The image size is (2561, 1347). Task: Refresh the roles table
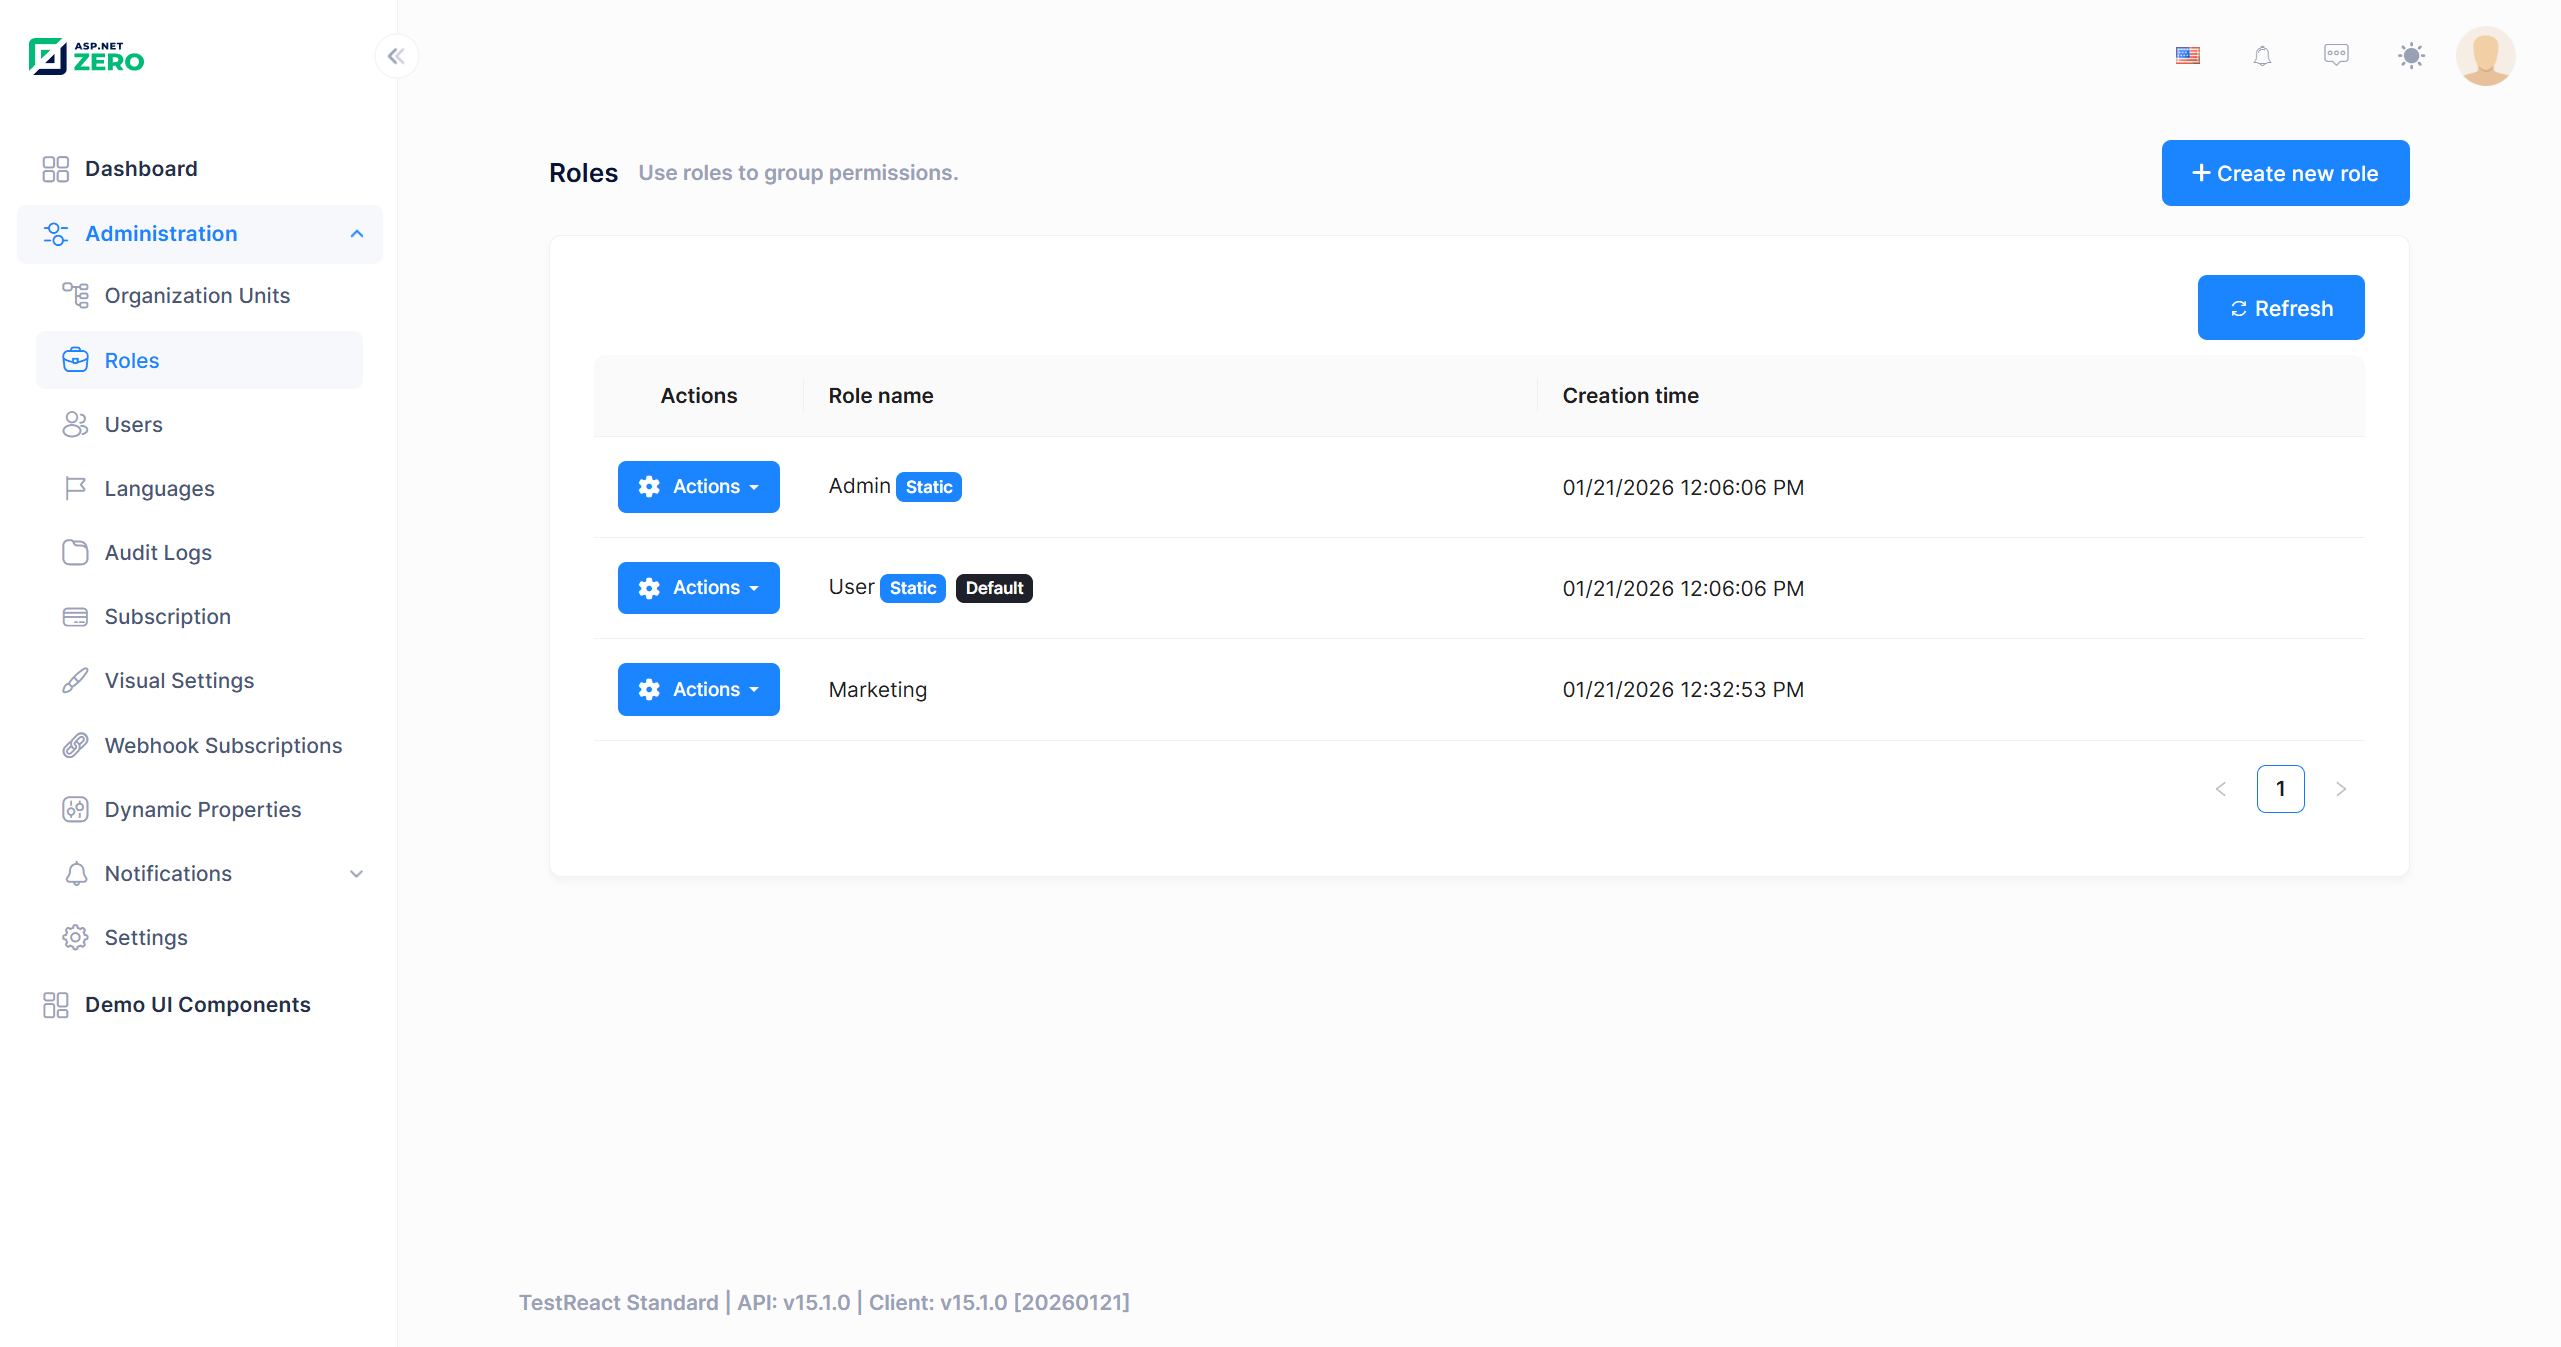(x=2281, y=308)
